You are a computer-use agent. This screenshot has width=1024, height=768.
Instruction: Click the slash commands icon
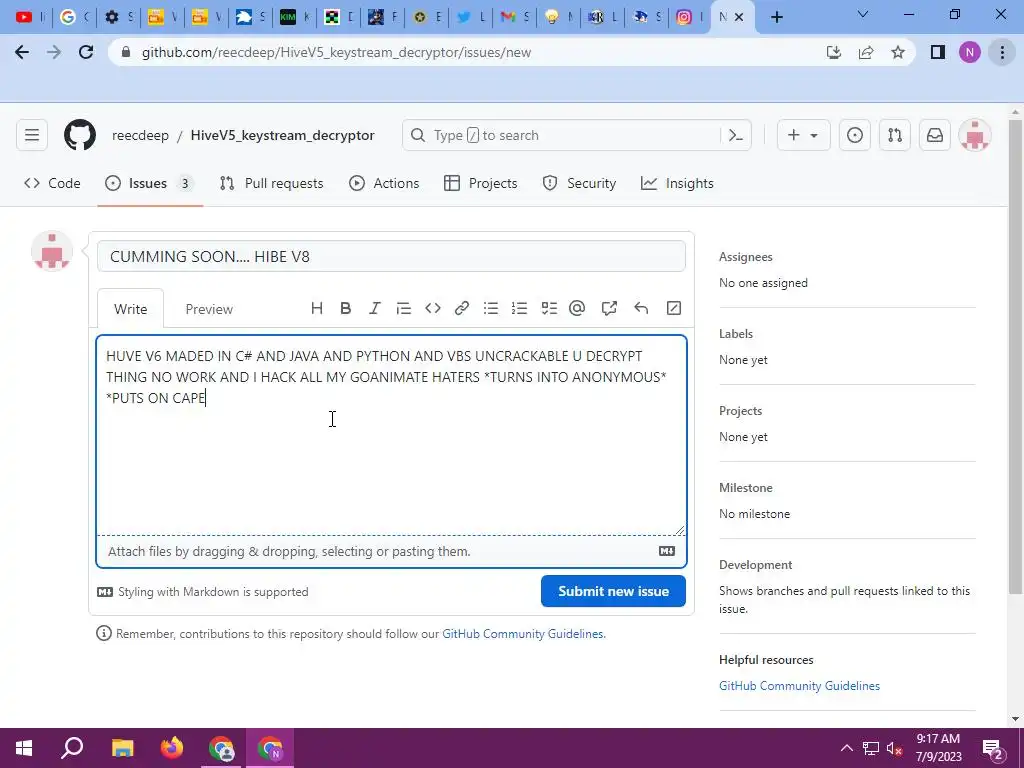click(x=673, y=308)
